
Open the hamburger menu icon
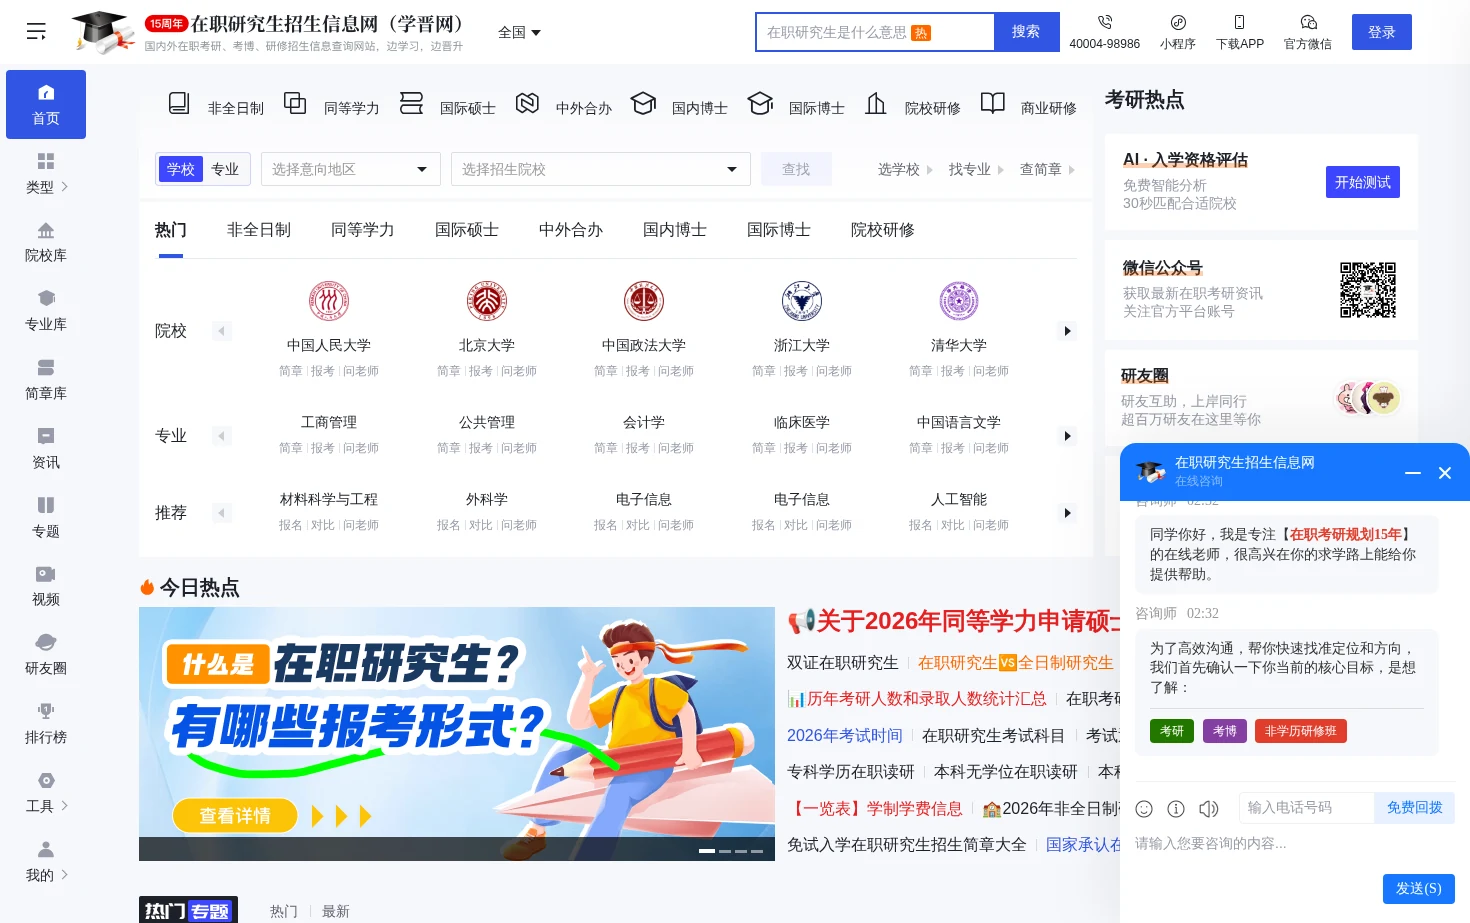tap(36, 32)
